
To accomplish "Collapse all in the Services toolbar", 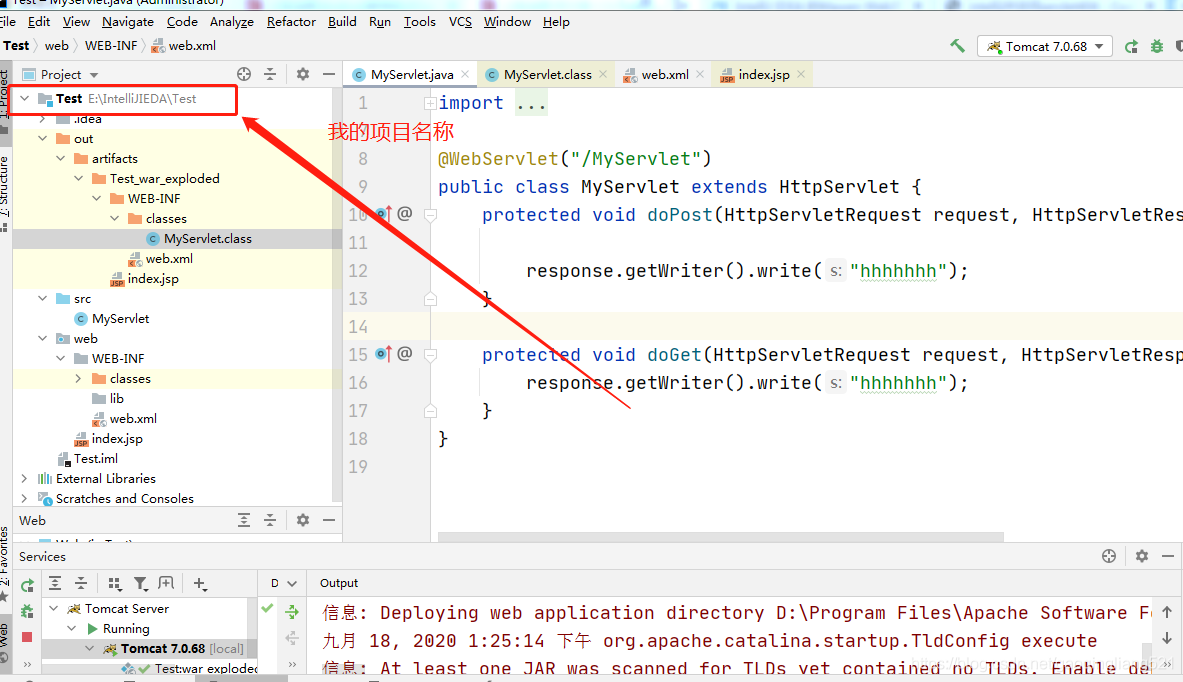I will point(81,583).
